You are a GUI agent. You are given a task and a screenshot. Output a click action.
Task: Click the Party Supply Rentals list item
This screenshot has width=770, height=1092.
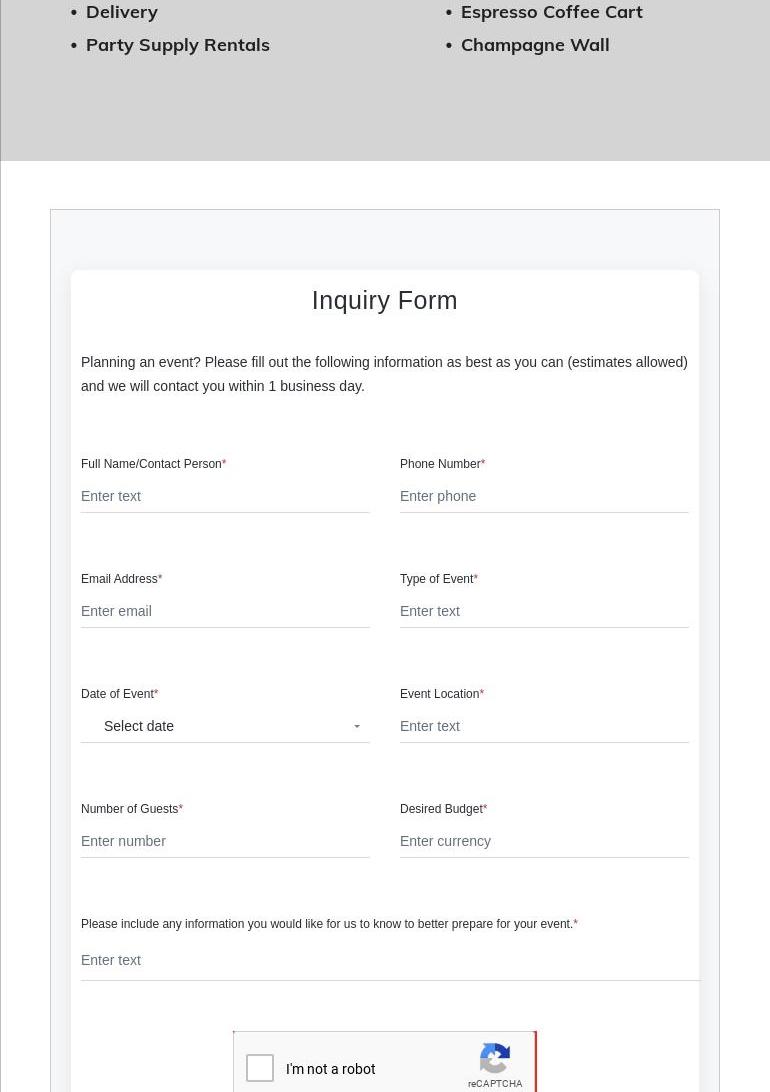point(177,45)
